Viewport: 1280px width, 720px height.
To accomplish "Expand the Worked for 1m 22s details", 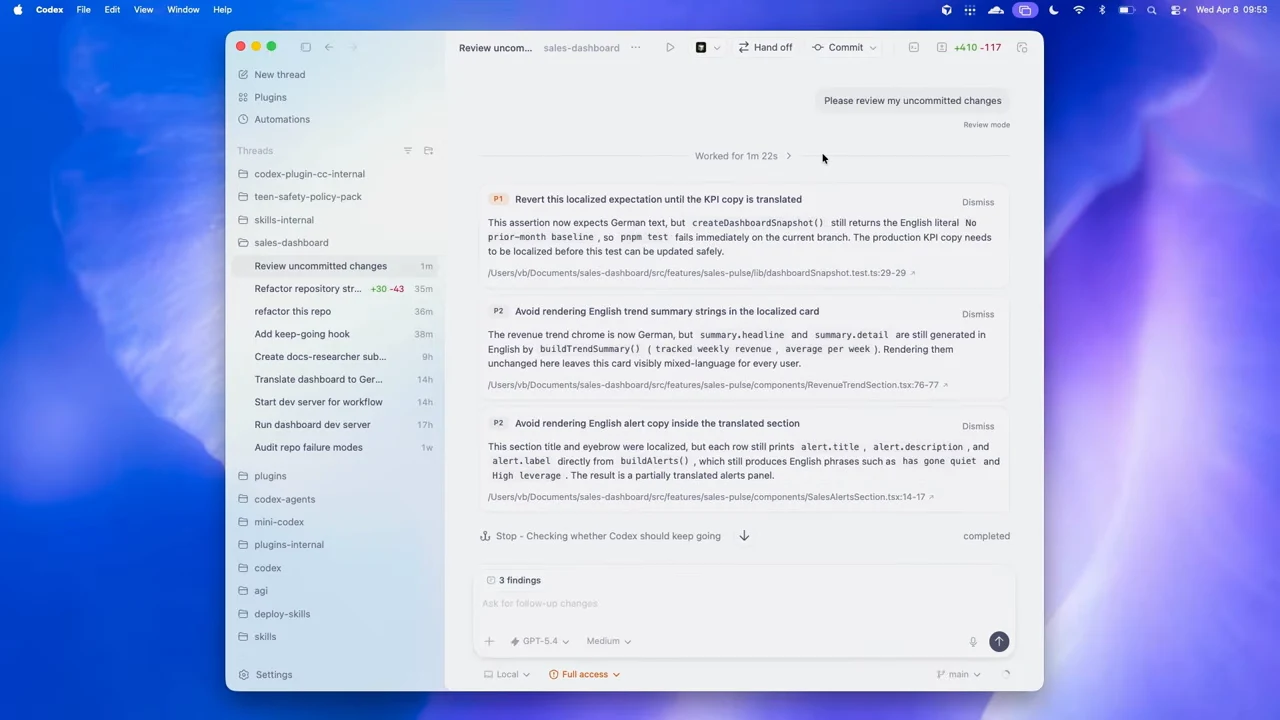I will pos(743,156).
